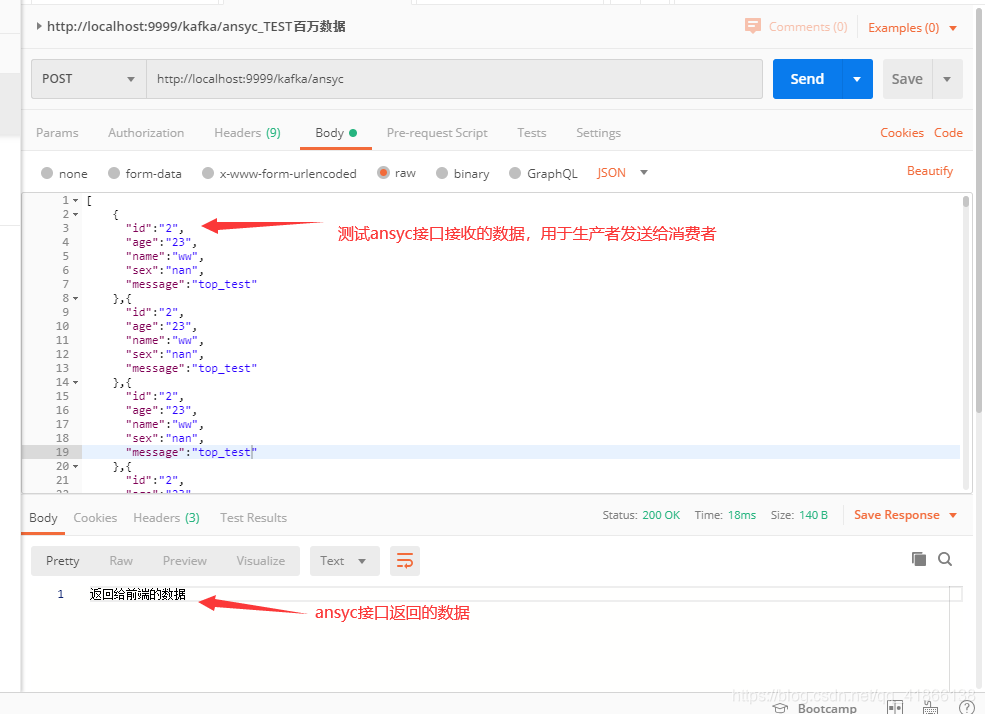Collapse code fold arrow on line 2
Screen dimensions: 985x714
click(75, 214)
